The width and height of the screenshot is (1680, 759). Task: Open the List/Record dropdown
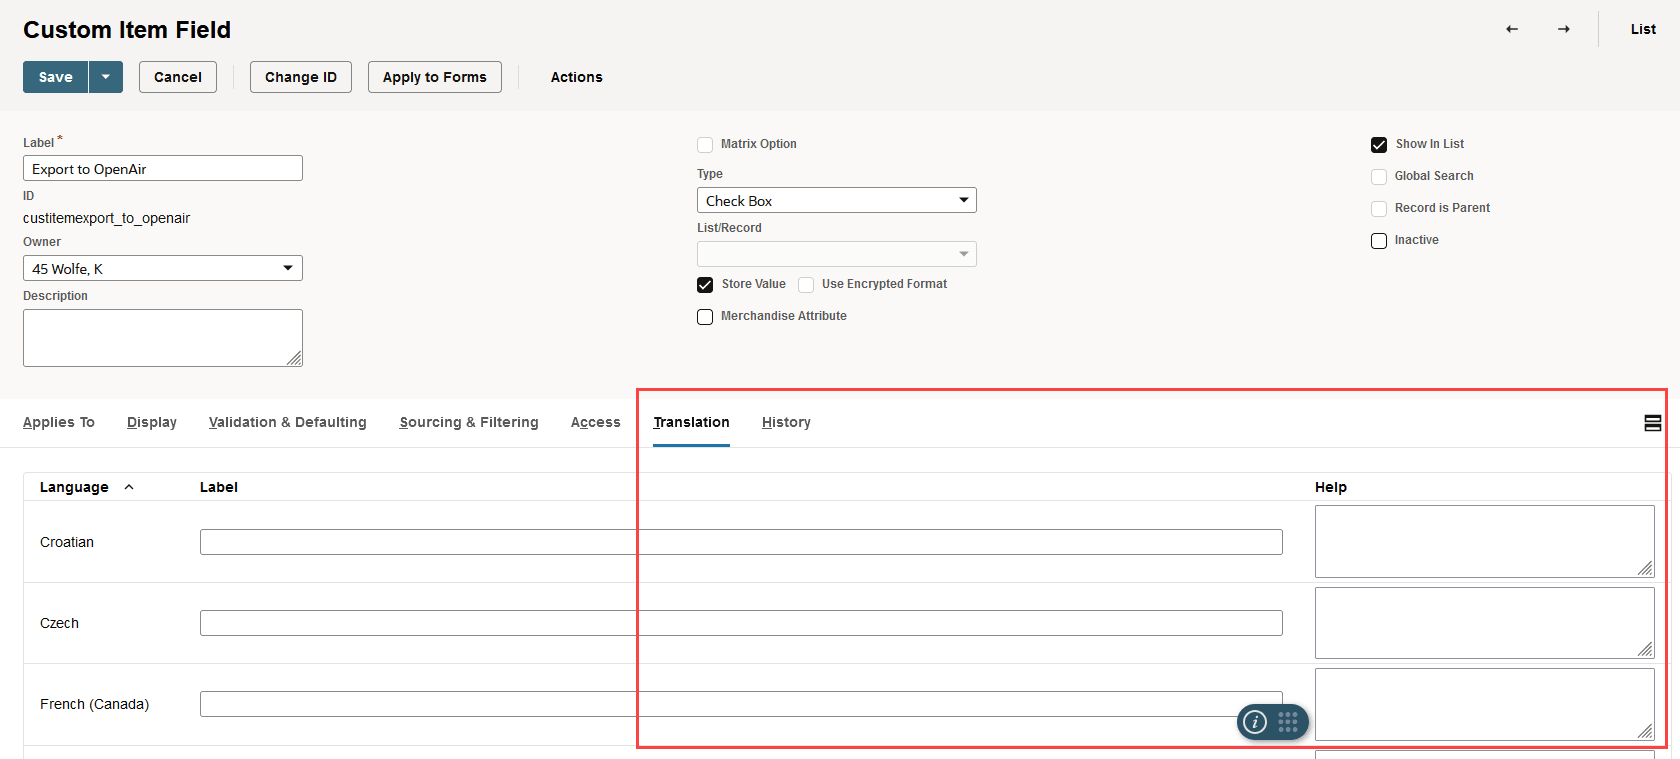pyautogui.click(x=837, y=254)
